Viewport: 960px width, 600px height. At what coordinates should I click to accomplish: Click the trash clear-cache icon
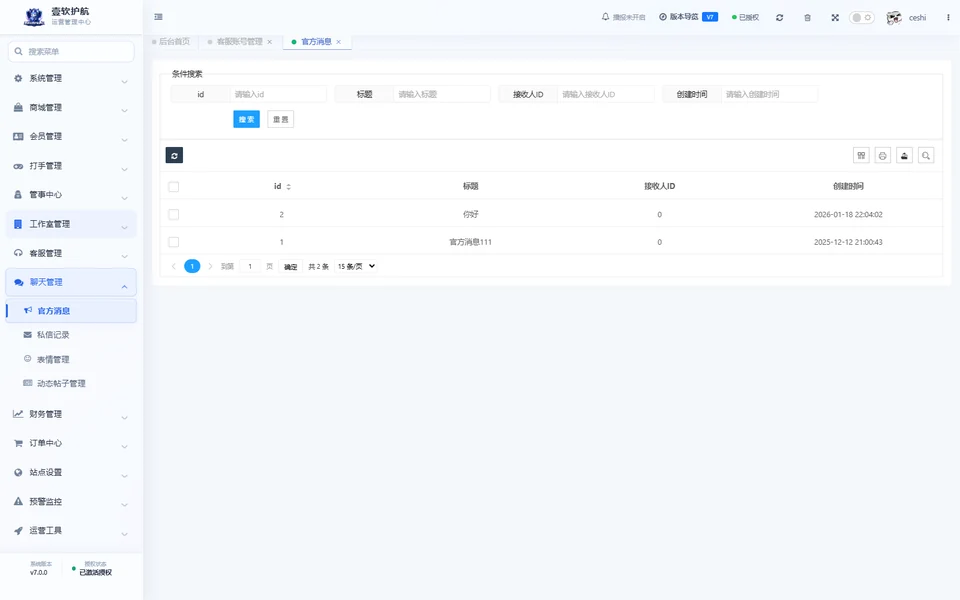(808, 18)
